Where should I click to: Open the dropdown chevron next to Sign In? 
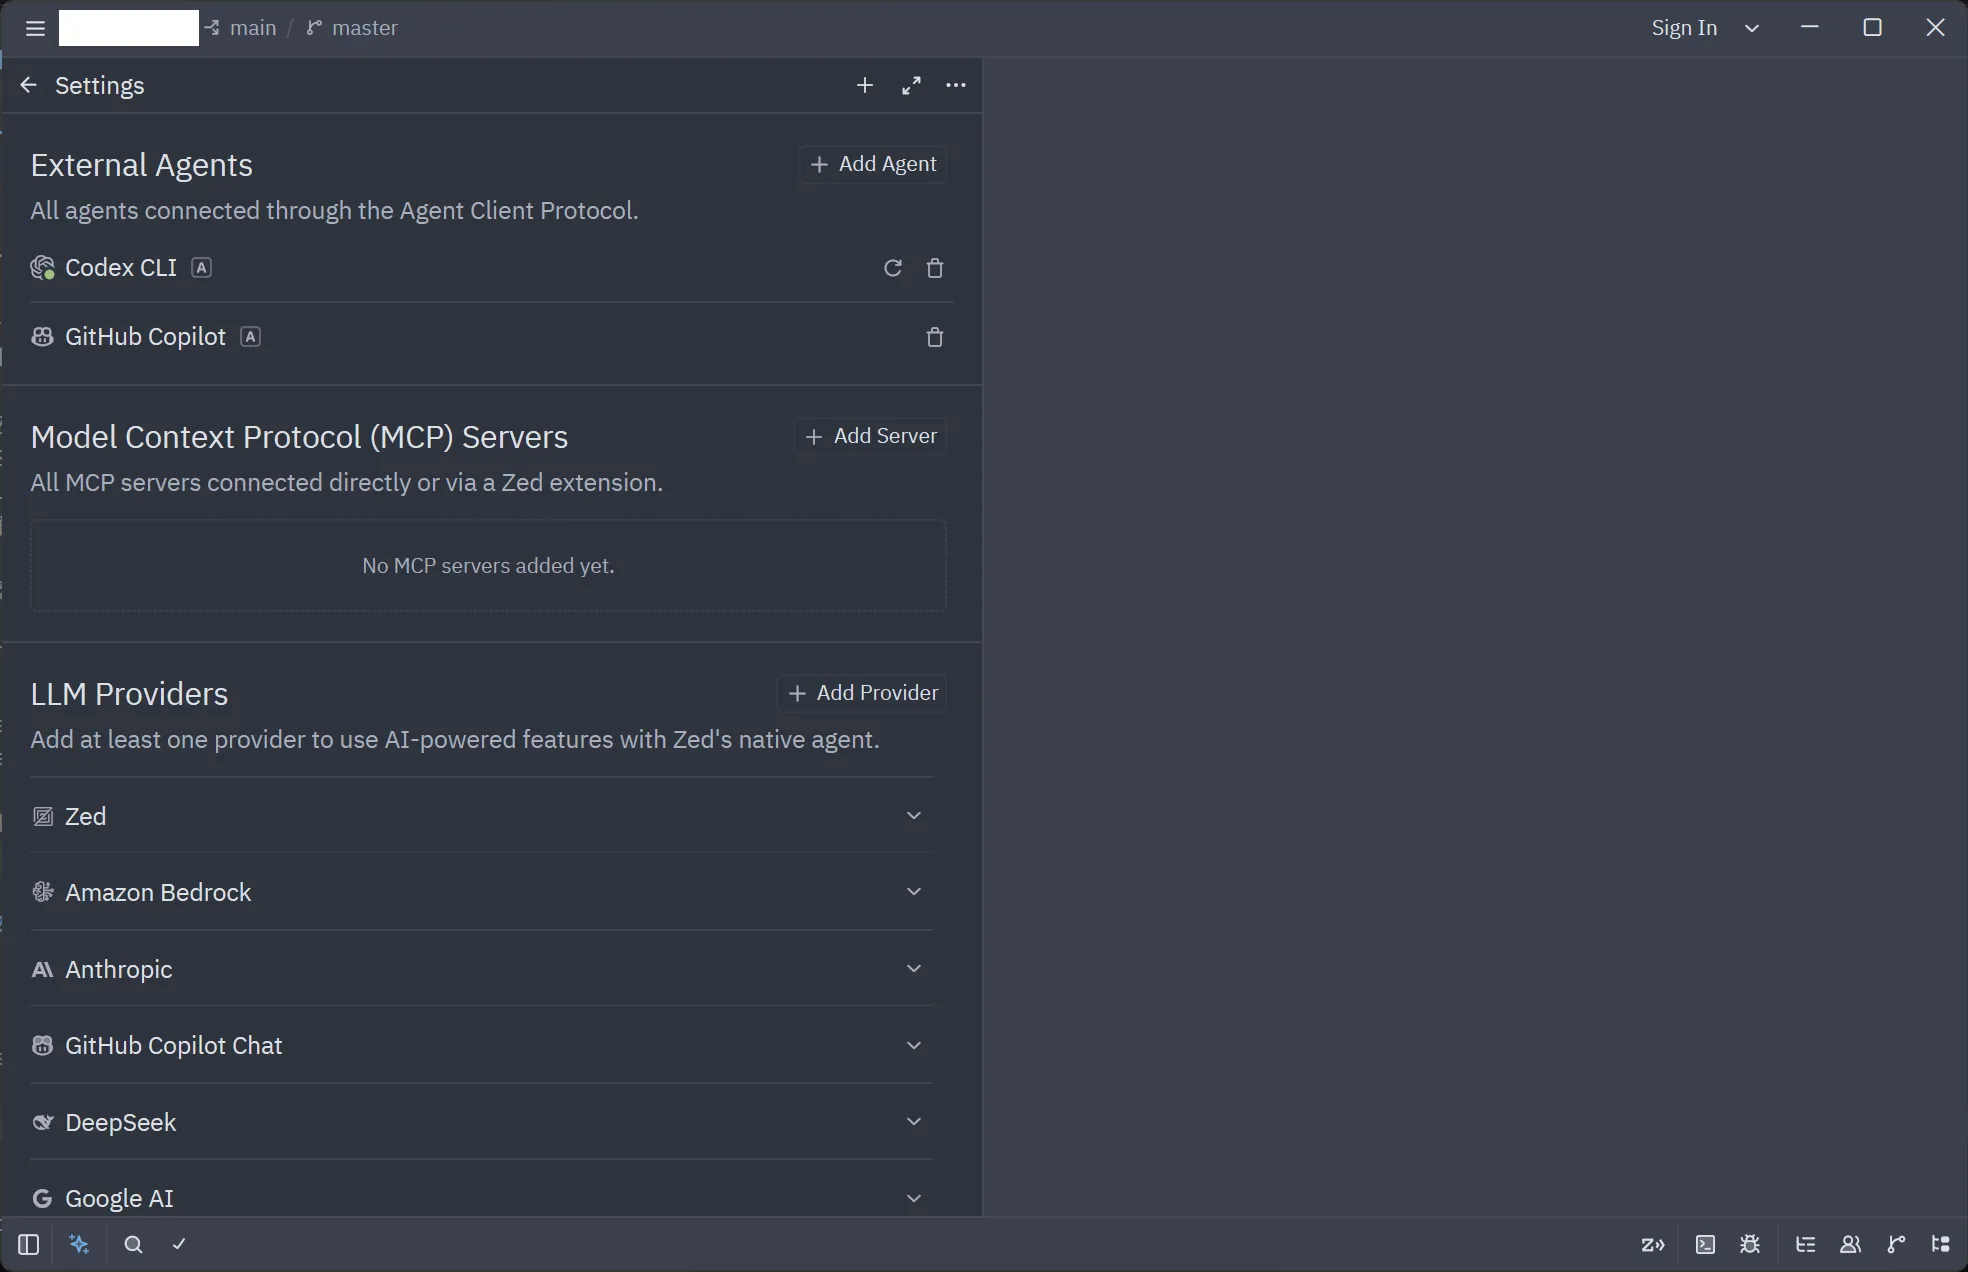1752,28
